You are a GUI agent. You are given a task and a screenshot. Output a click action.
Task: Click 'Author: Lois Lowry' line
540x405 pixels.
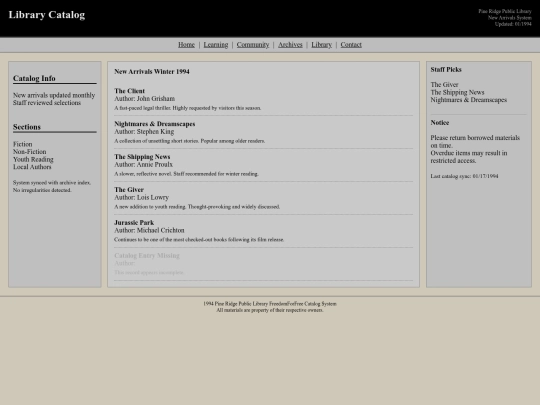pyautogui.click(x=142, y=197)
